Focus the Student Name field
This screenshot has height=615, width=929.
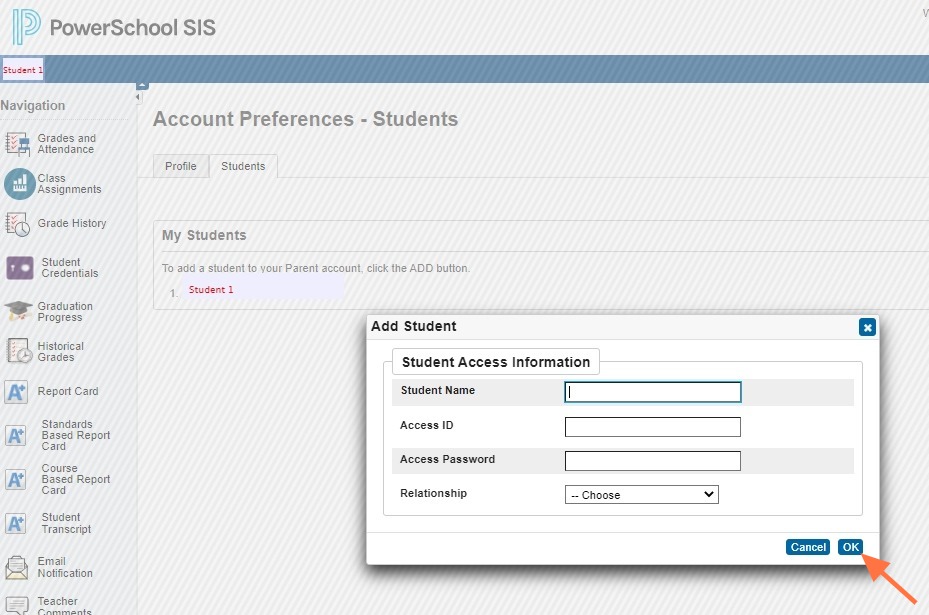point(652,392)
